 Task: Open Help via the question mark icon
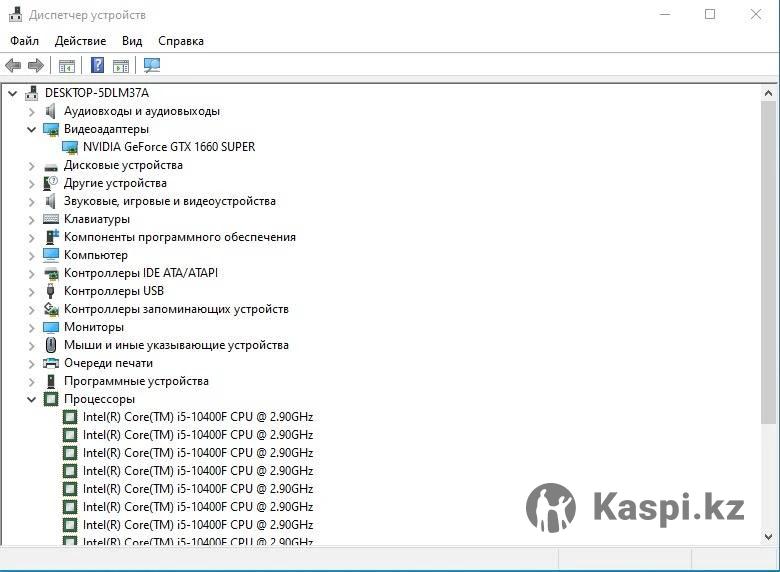98,65
